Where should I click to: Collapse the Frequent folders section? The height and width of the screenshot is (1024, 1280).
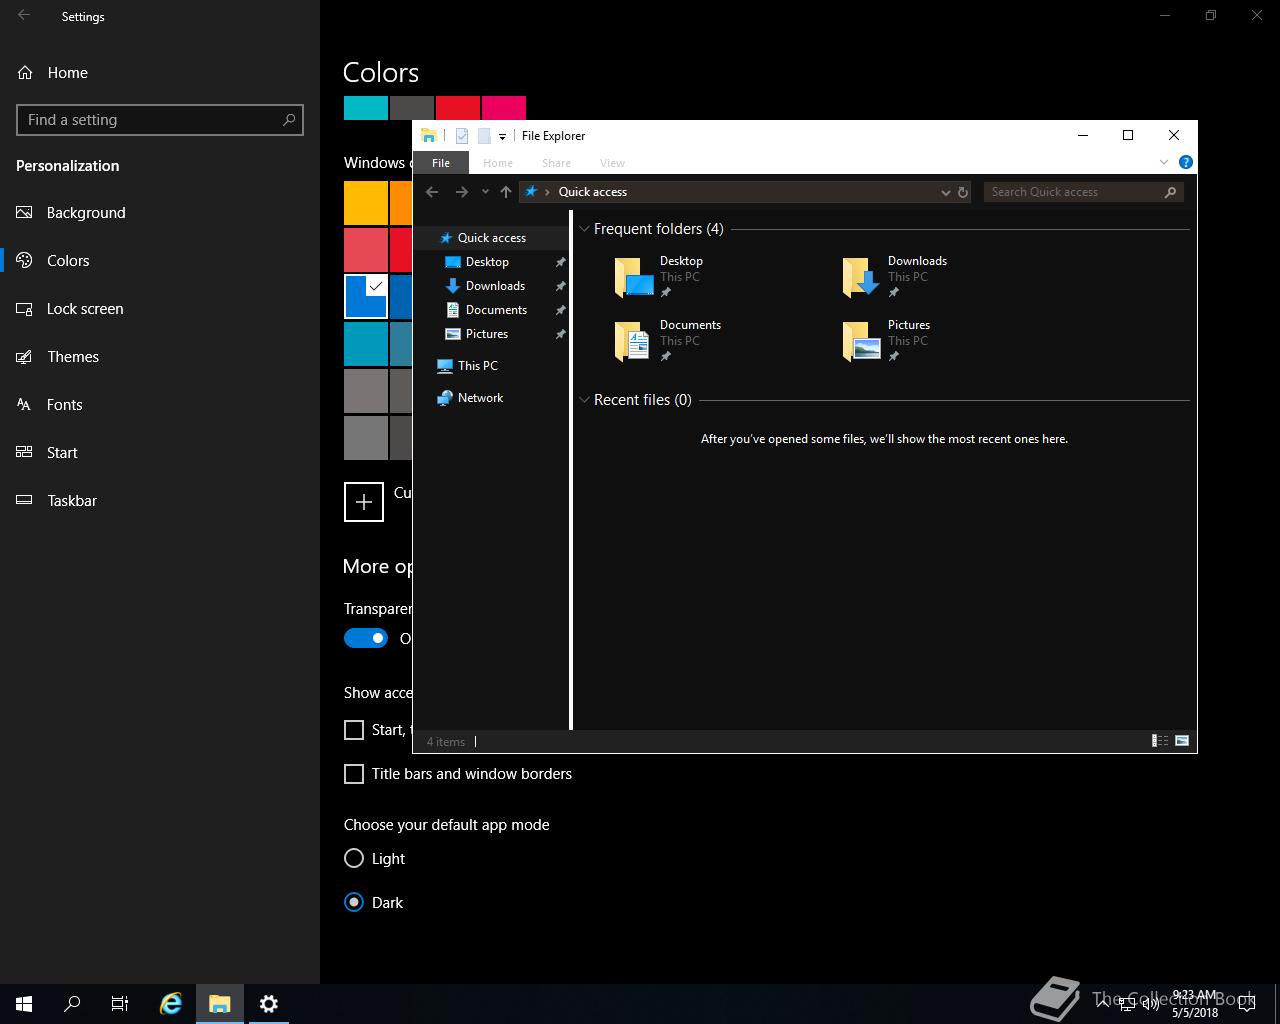coord(585,229)
